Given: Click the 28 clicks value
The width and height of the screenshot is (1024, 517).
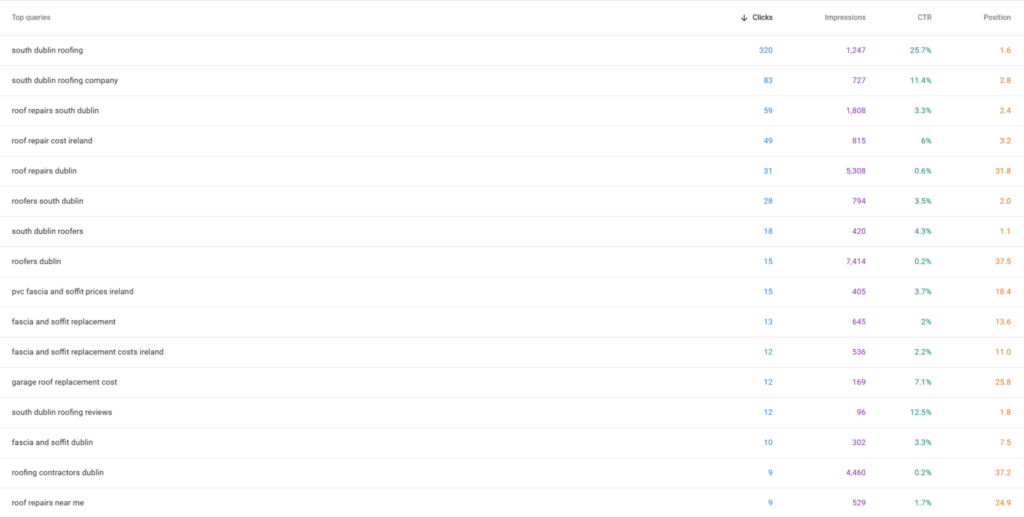Looking at the screenshot, I should point(768,201).
